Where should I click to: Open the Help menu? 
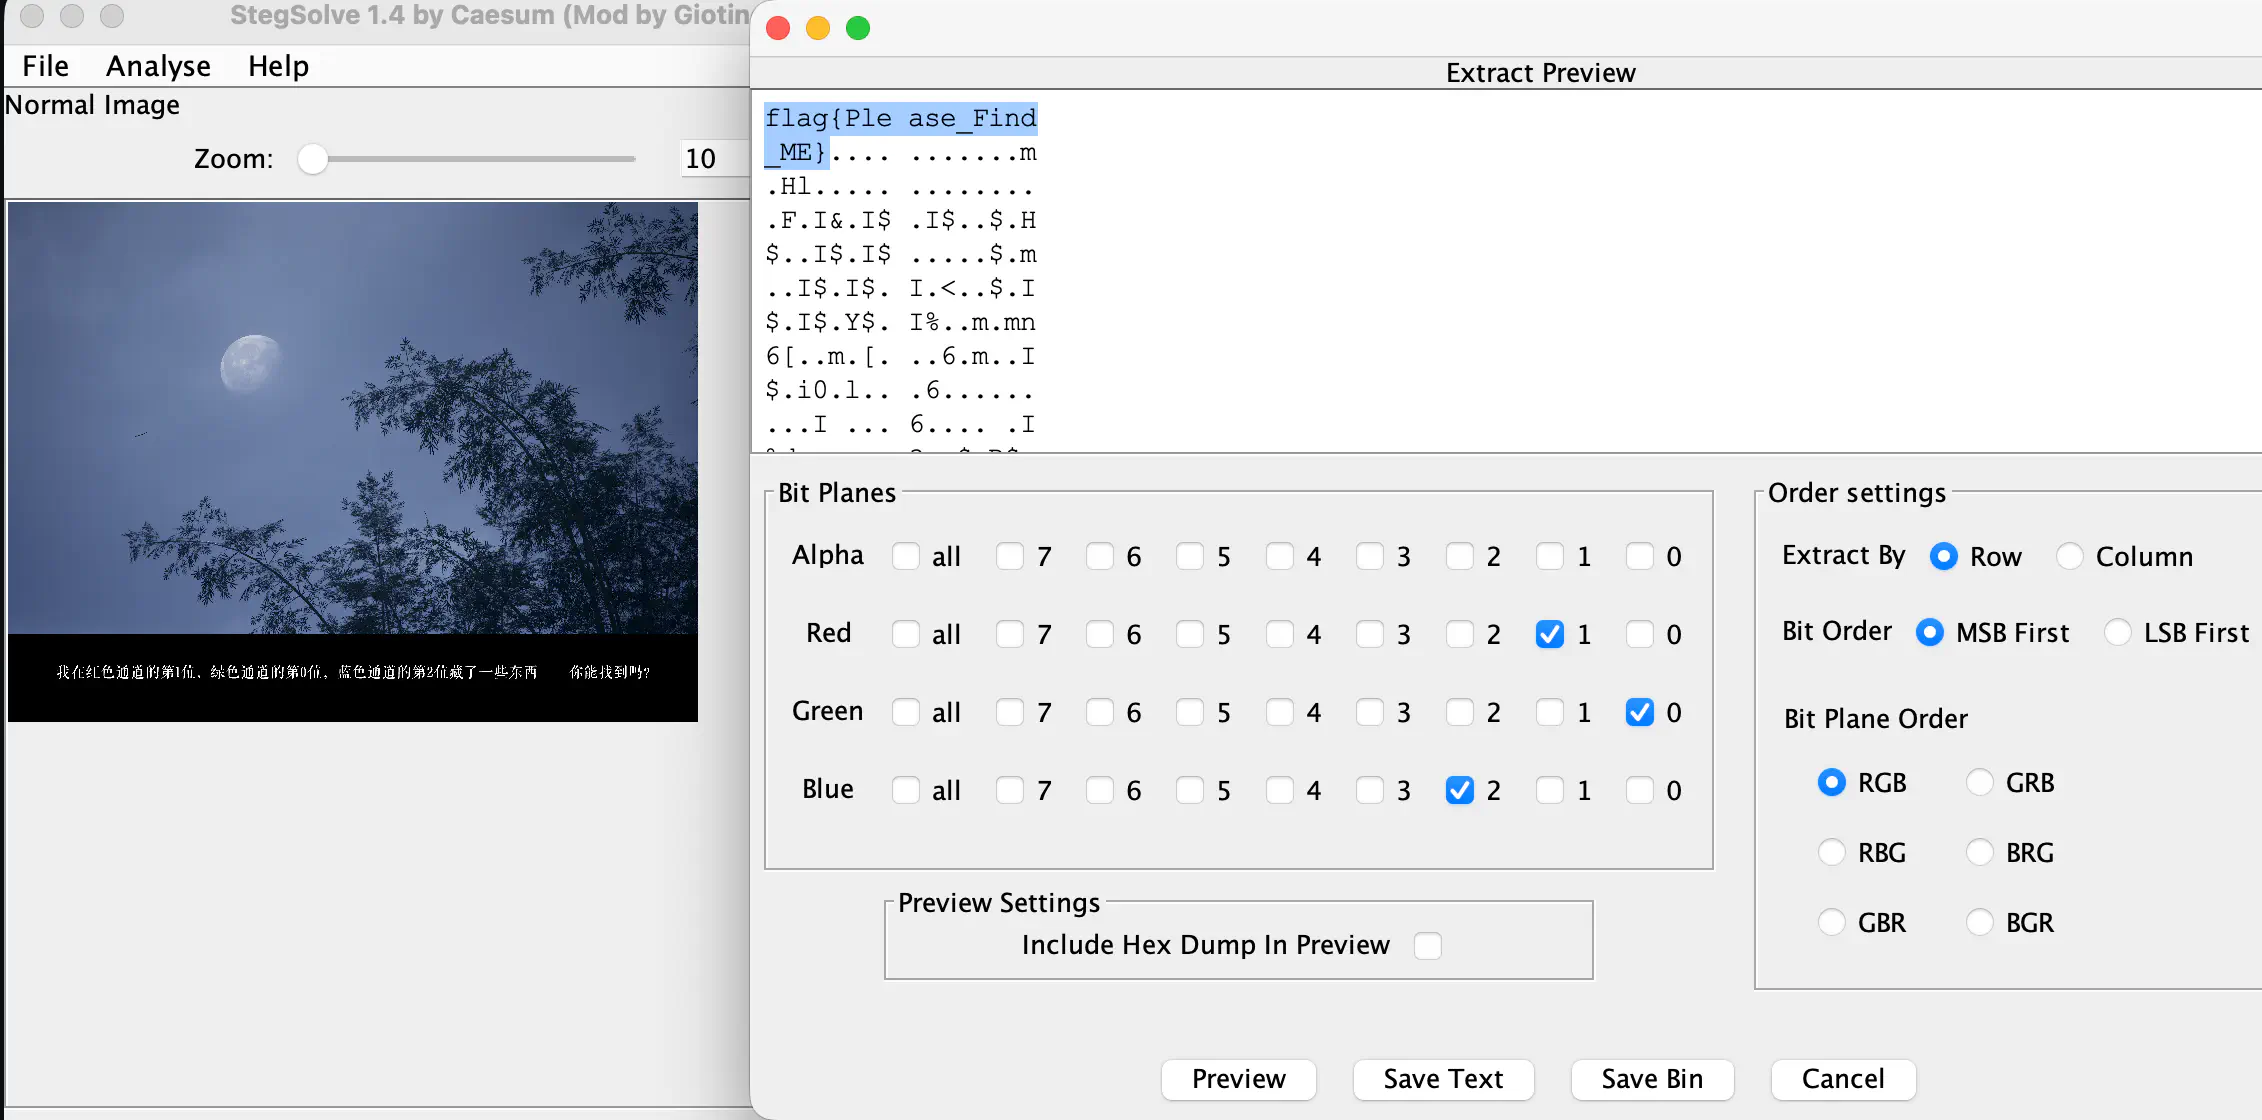tap(278, 66)
